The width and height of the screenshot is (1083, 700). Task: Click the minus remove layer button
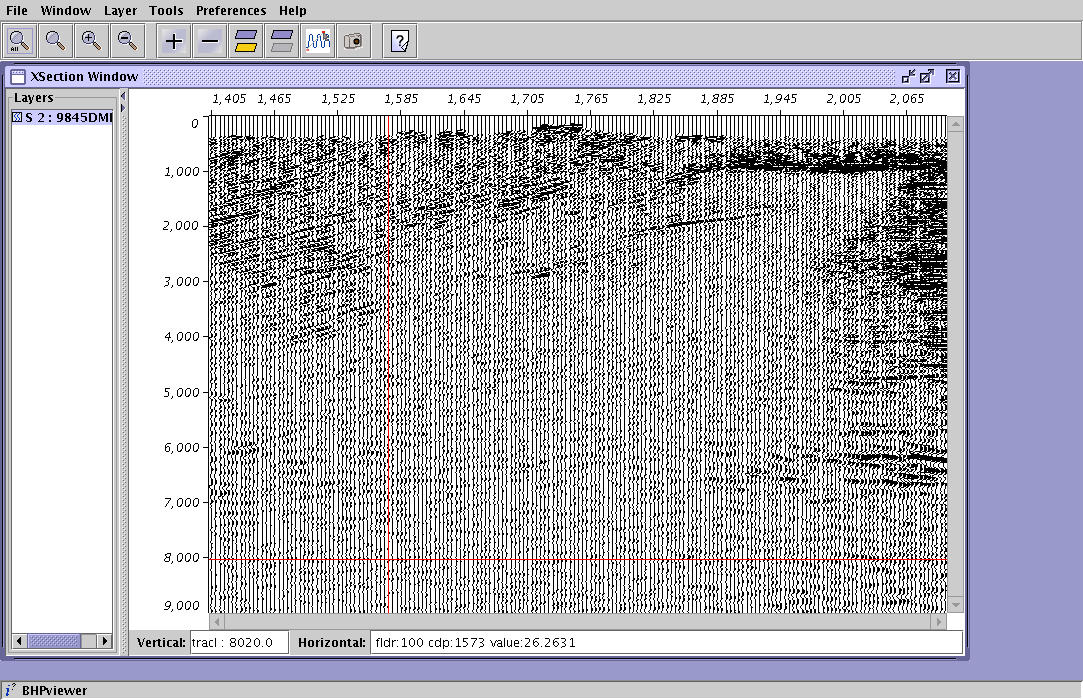(x=209, y=41)
